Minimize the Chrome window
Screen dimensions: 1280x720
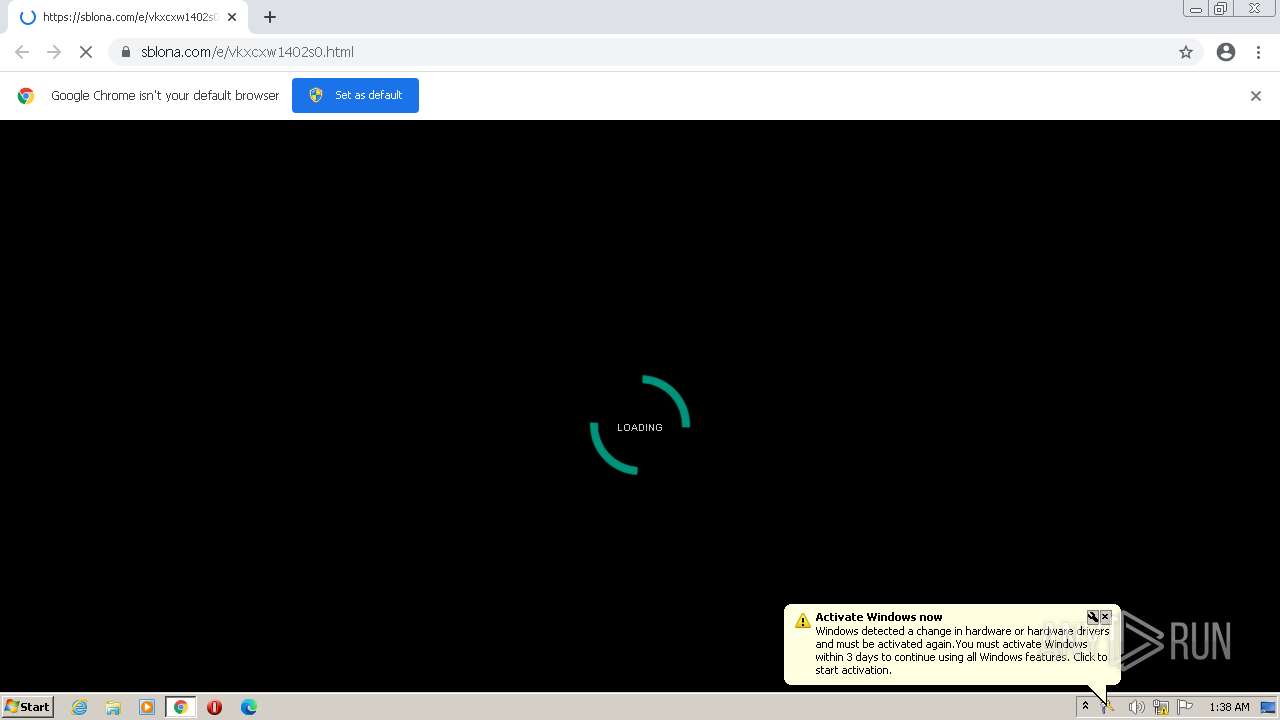tap(1196, 9)
